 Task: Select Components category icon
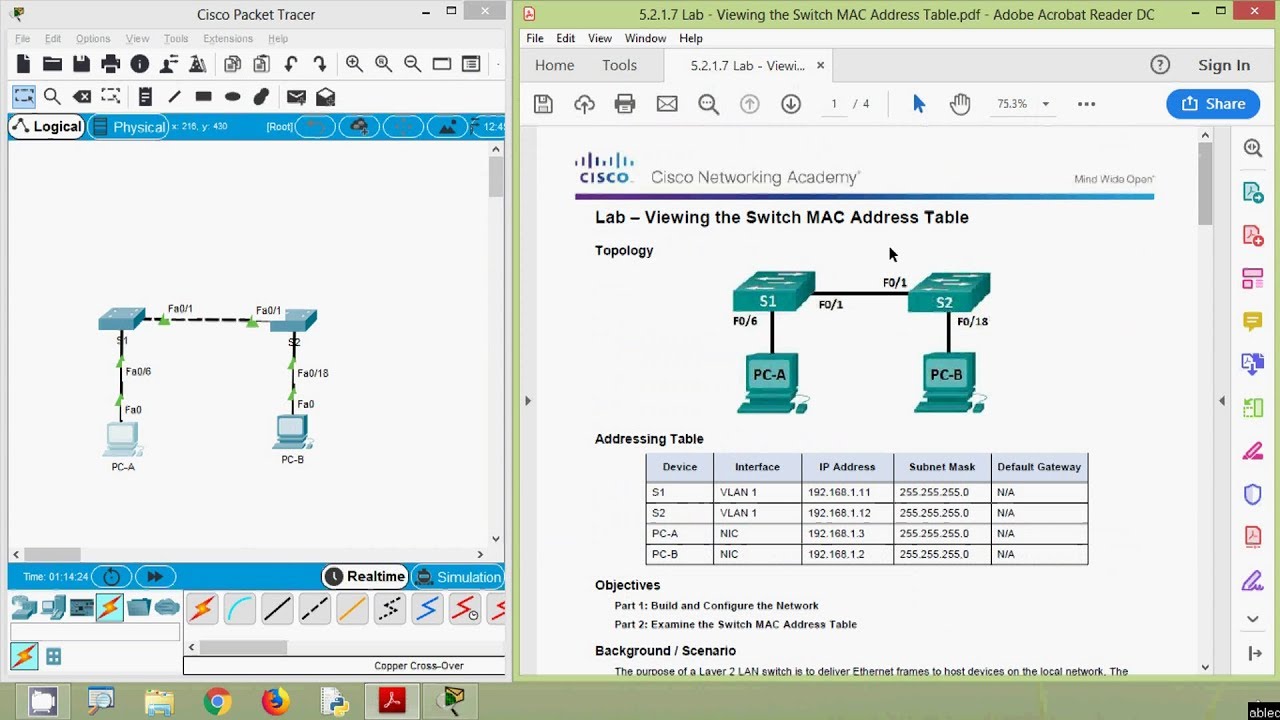(x=82, y=607)
